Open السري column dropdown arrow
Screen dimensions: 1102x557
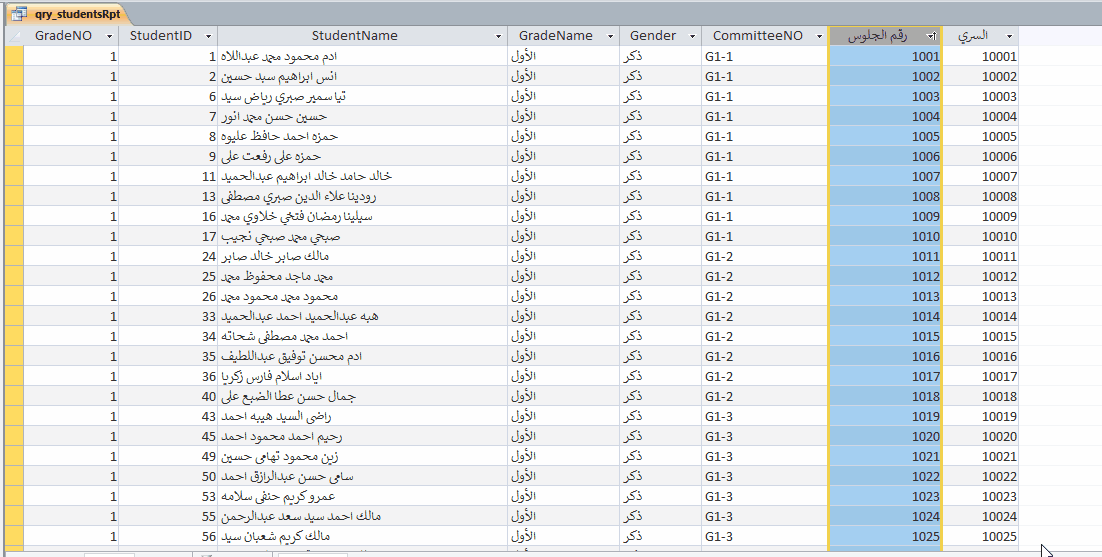click(x=1009, y=36)
